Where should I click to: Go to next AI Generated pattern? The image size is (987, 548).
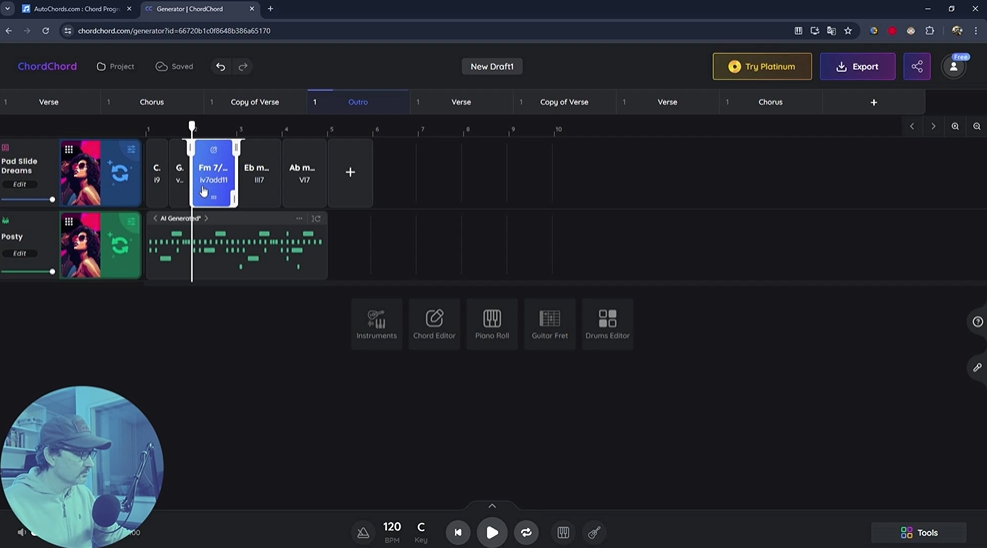(206, 218)
